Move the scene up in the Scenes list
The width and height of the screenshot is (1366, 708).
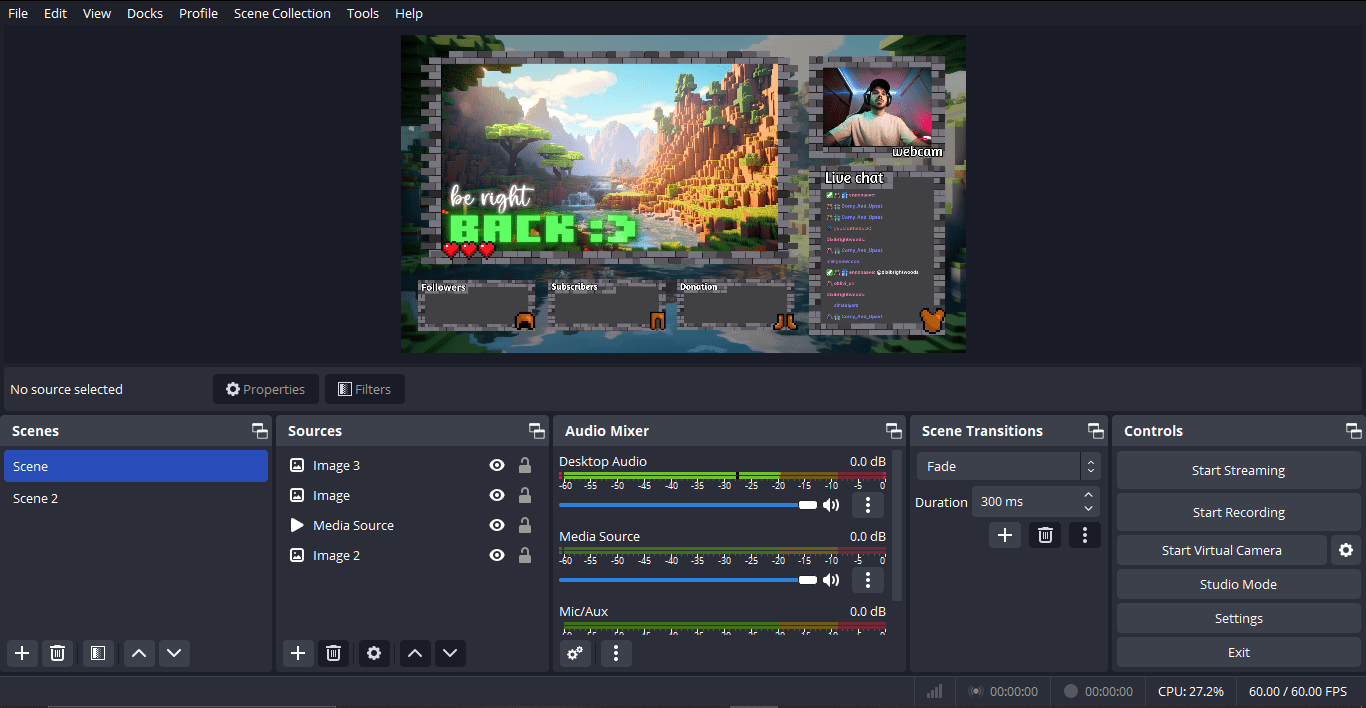click(x=139, y=653)
